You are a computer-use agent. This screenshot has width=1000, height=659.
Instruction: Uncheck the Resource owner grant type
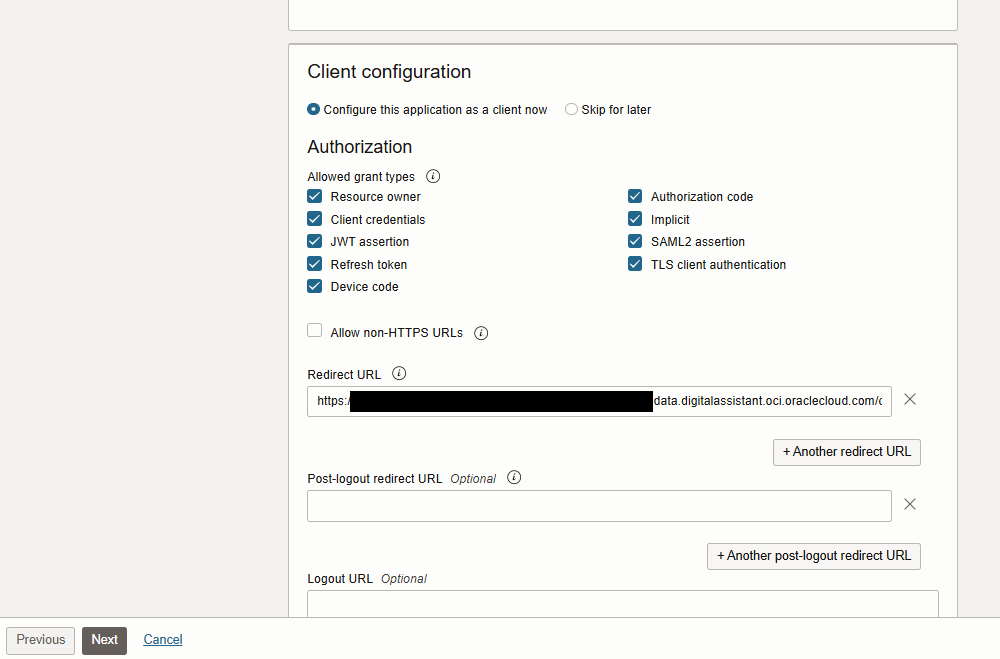315,197
